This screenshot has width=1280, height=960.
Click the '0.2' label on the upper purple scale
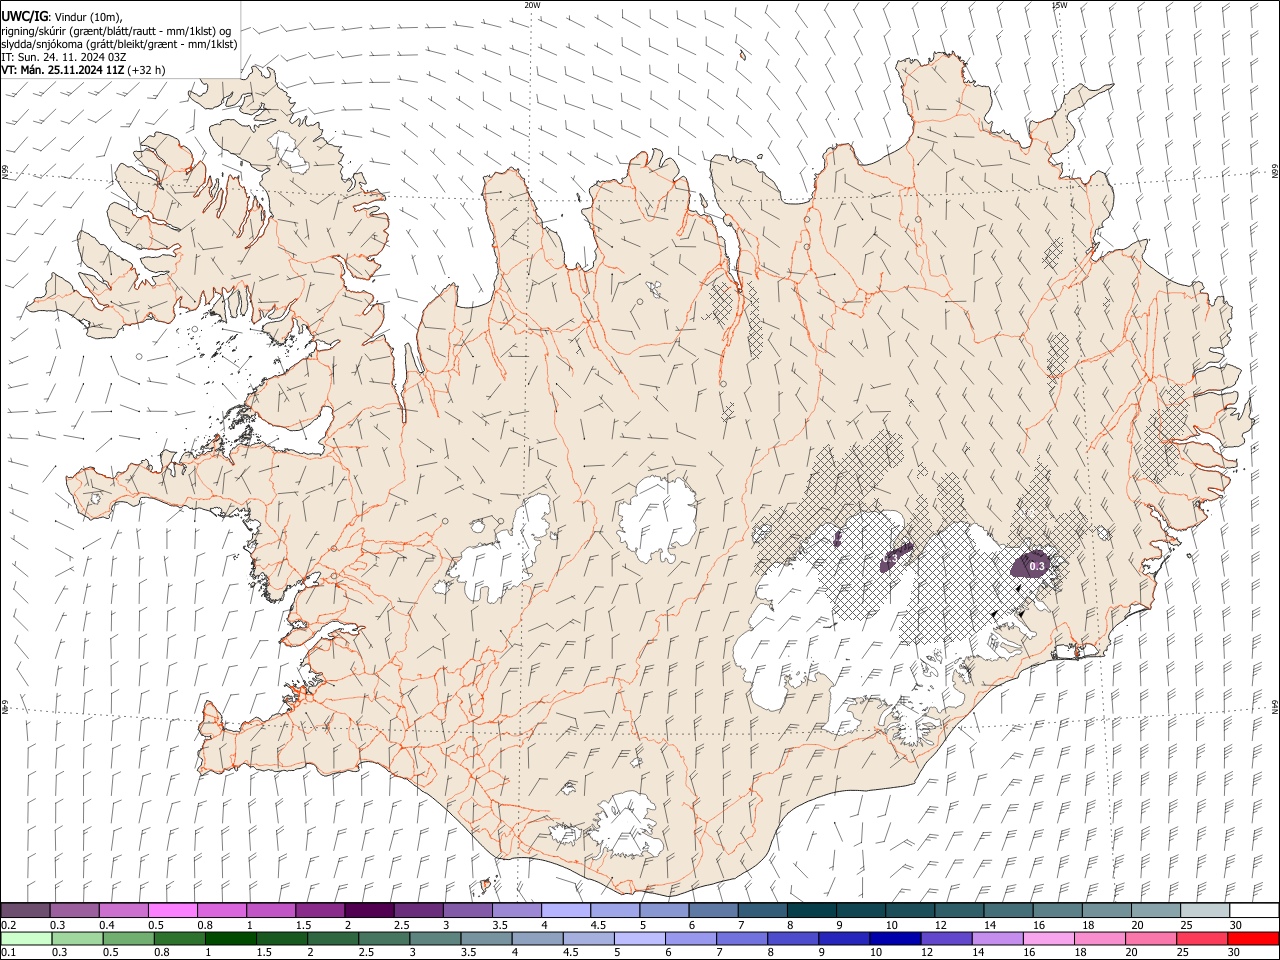(x=9, y=925)
